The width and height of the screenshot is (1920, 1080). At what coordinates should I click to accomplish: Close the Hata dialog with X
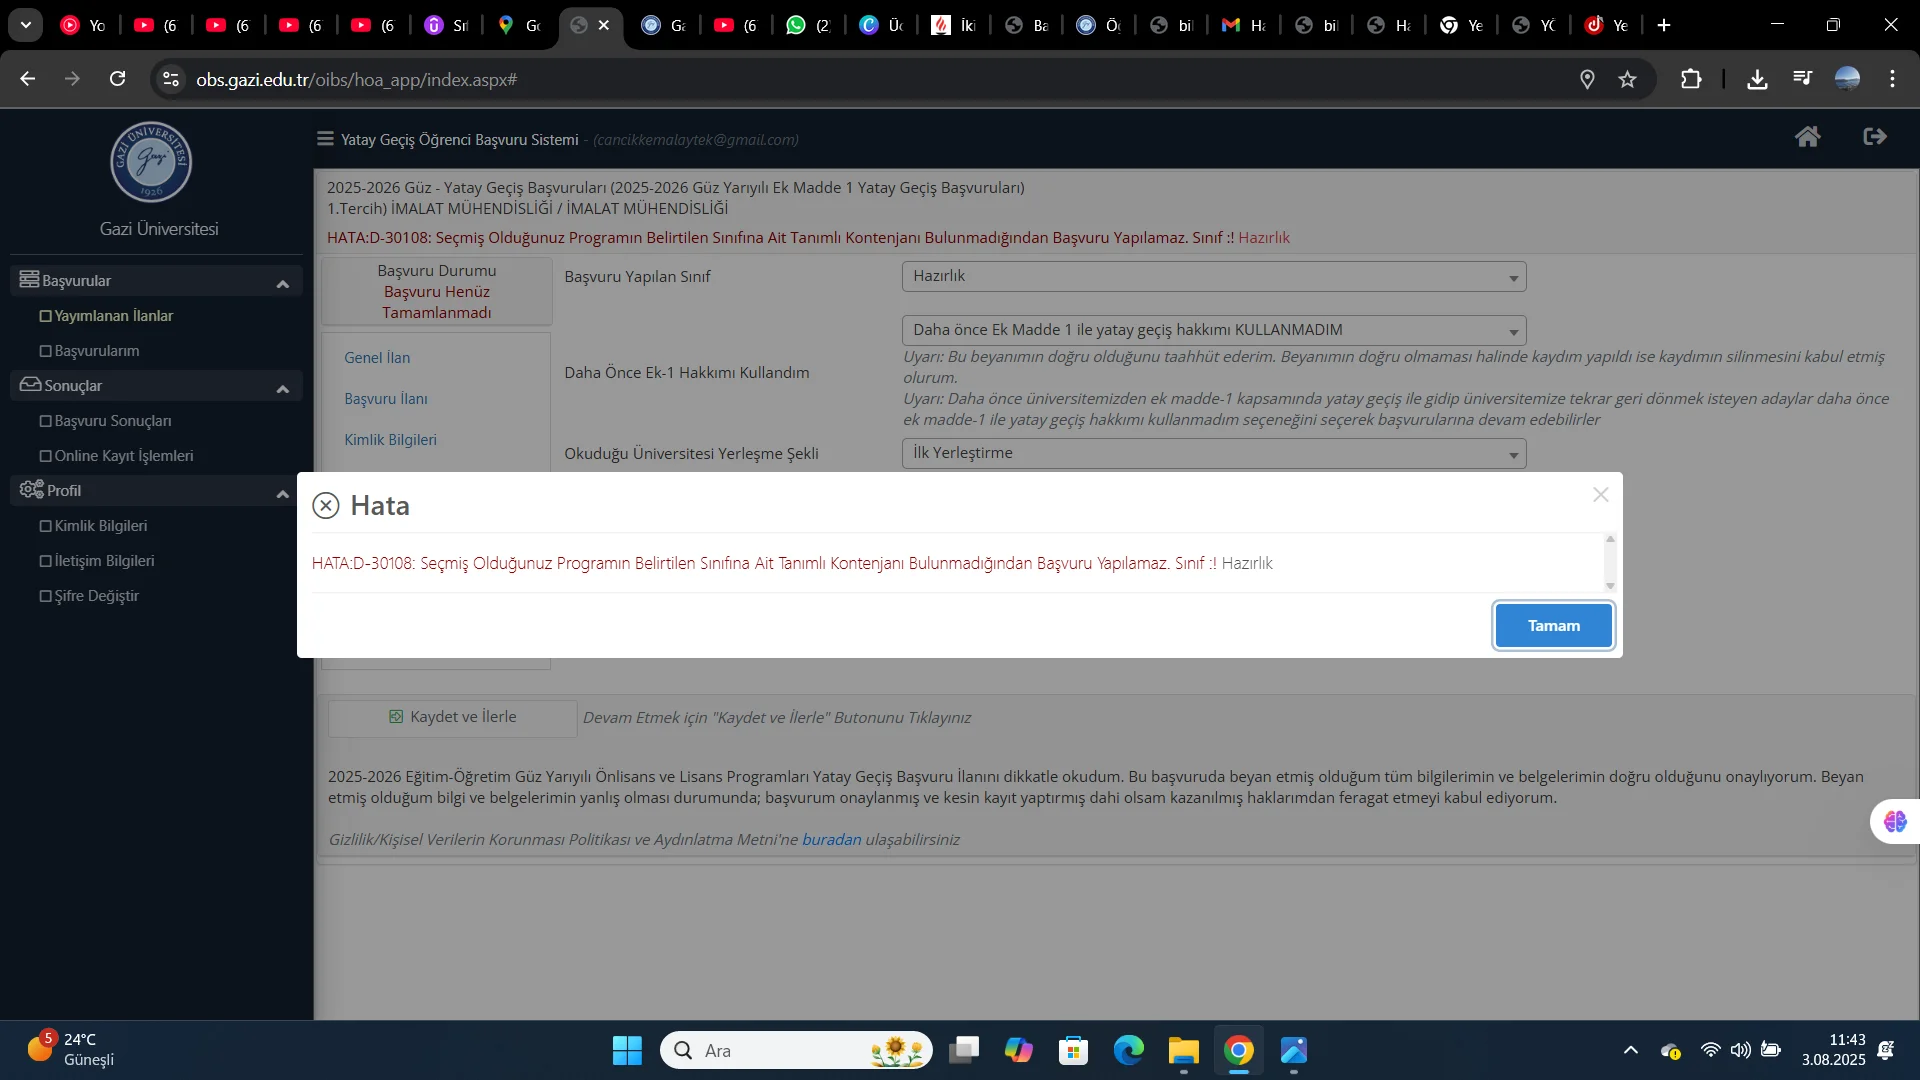[x=1600, y=495]
